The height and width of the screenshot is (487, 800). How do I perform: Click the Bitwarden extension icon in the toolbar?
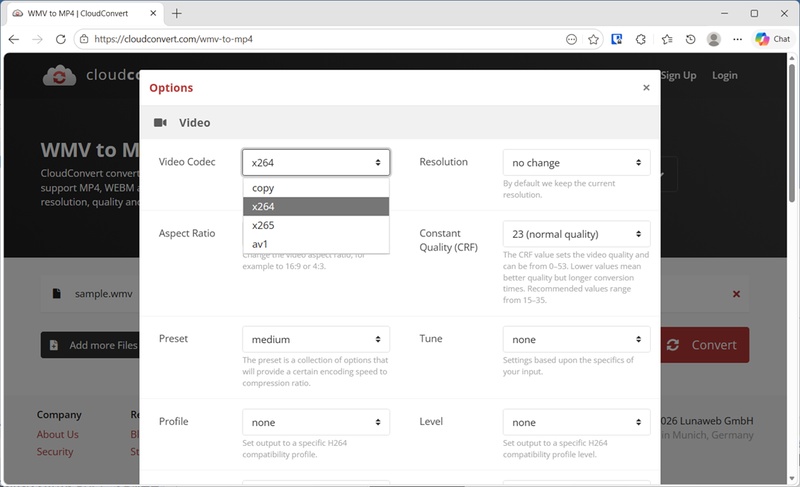pyautogui.click(x=618, y=39)
